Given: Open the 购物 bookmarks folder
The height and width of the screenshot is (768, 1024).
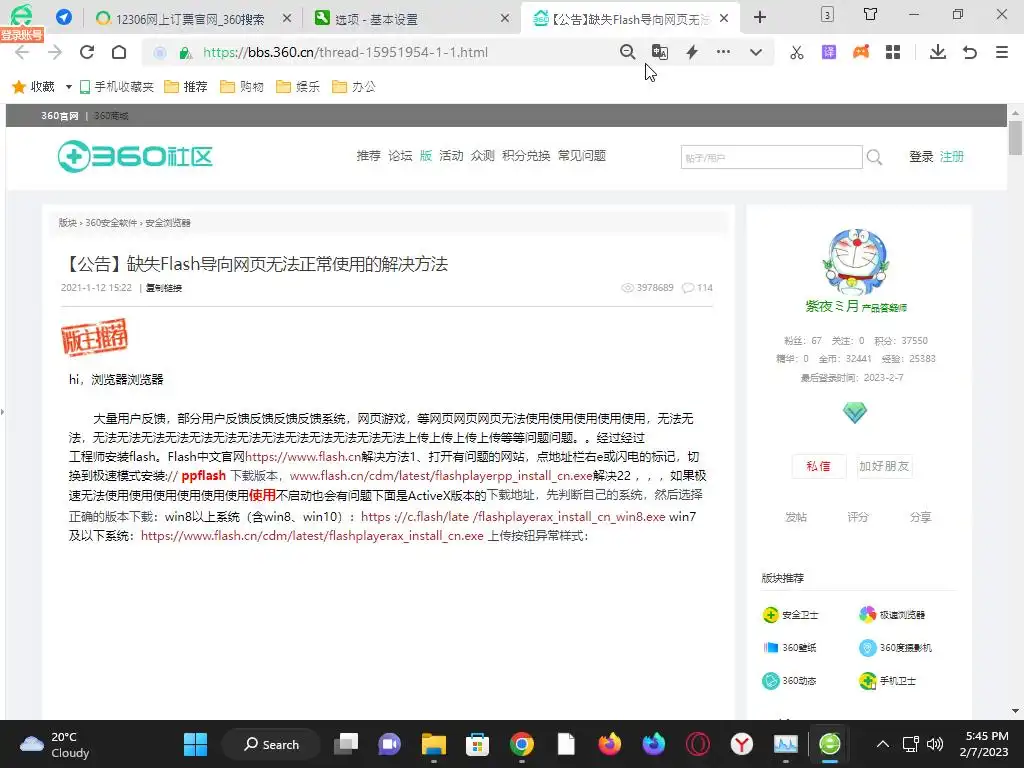Looking at the screenshot, I should 242,87.
